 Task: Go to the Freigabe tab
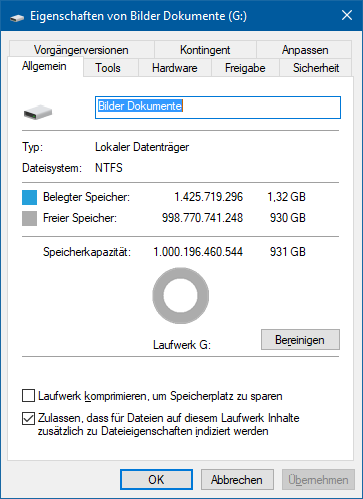pyautogui.click(x=245, y=68)
